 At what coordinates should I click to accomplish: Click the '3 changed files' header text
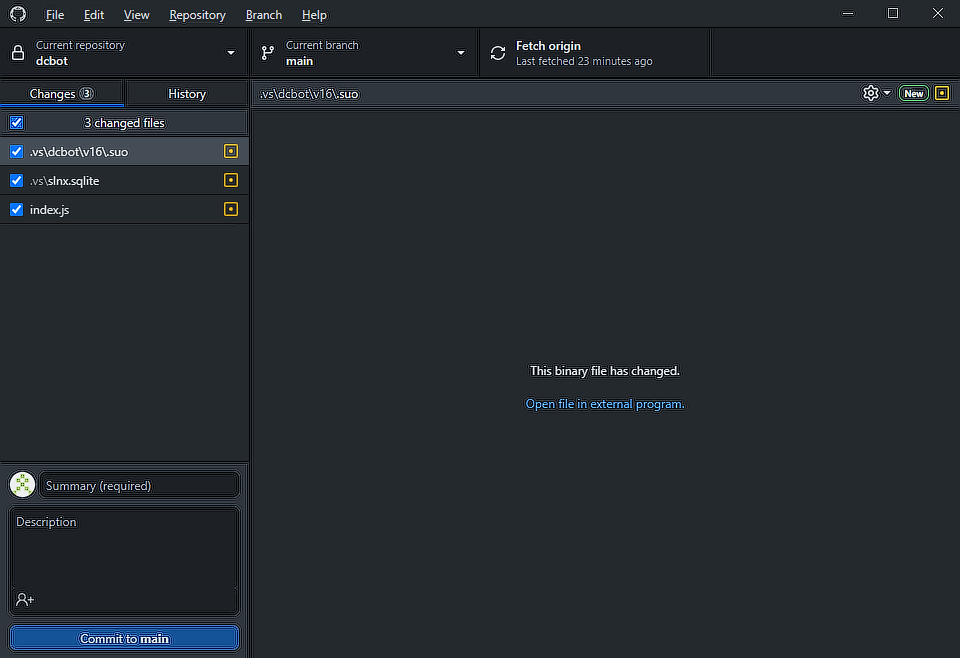[125, 123]
